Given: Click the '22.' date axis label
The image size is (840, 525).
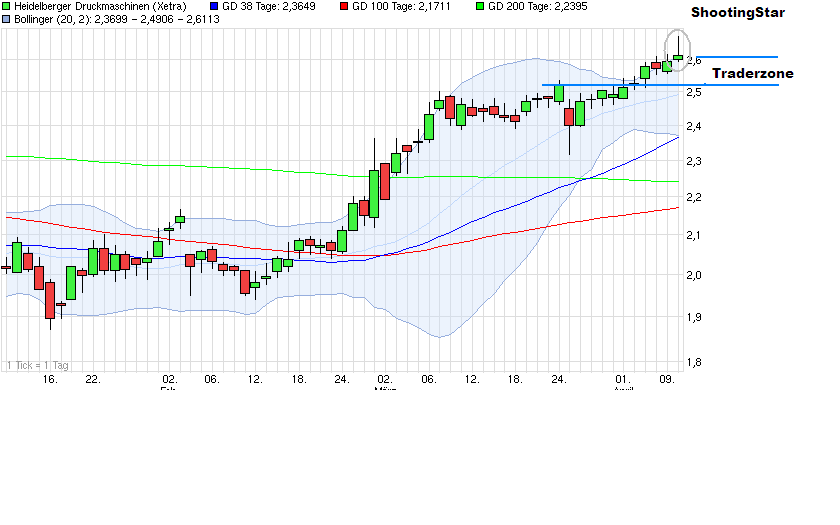Looking at the screenshot, I should point(93,379).
